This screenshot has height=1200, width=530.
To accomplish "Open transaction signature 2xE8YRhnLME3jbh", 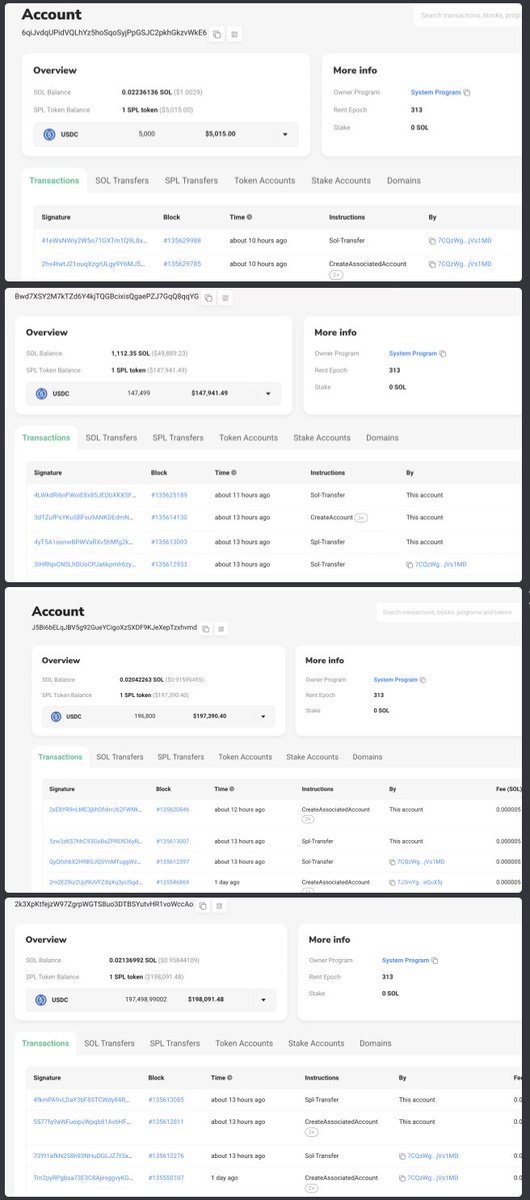I will tap(96, 808).
